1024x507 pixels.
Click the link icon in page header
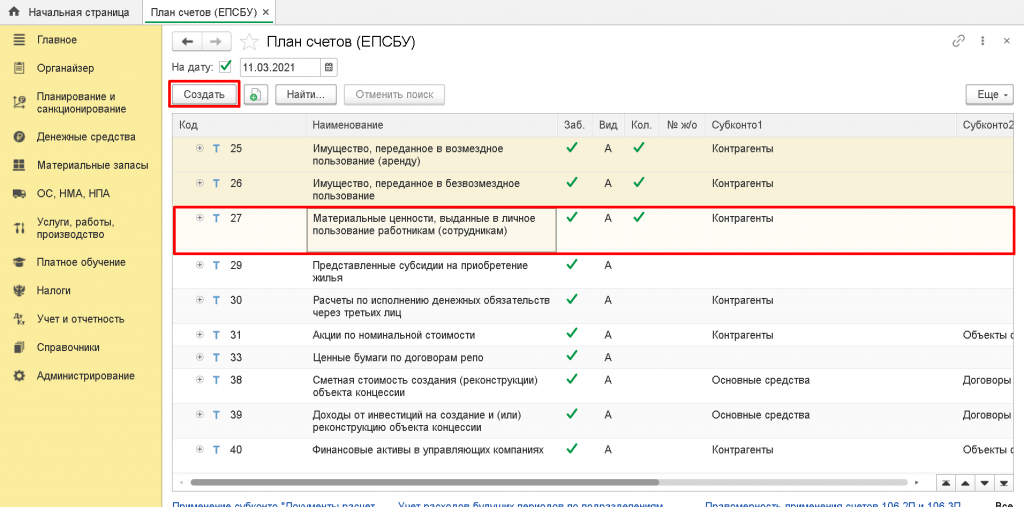pos(958,41)
